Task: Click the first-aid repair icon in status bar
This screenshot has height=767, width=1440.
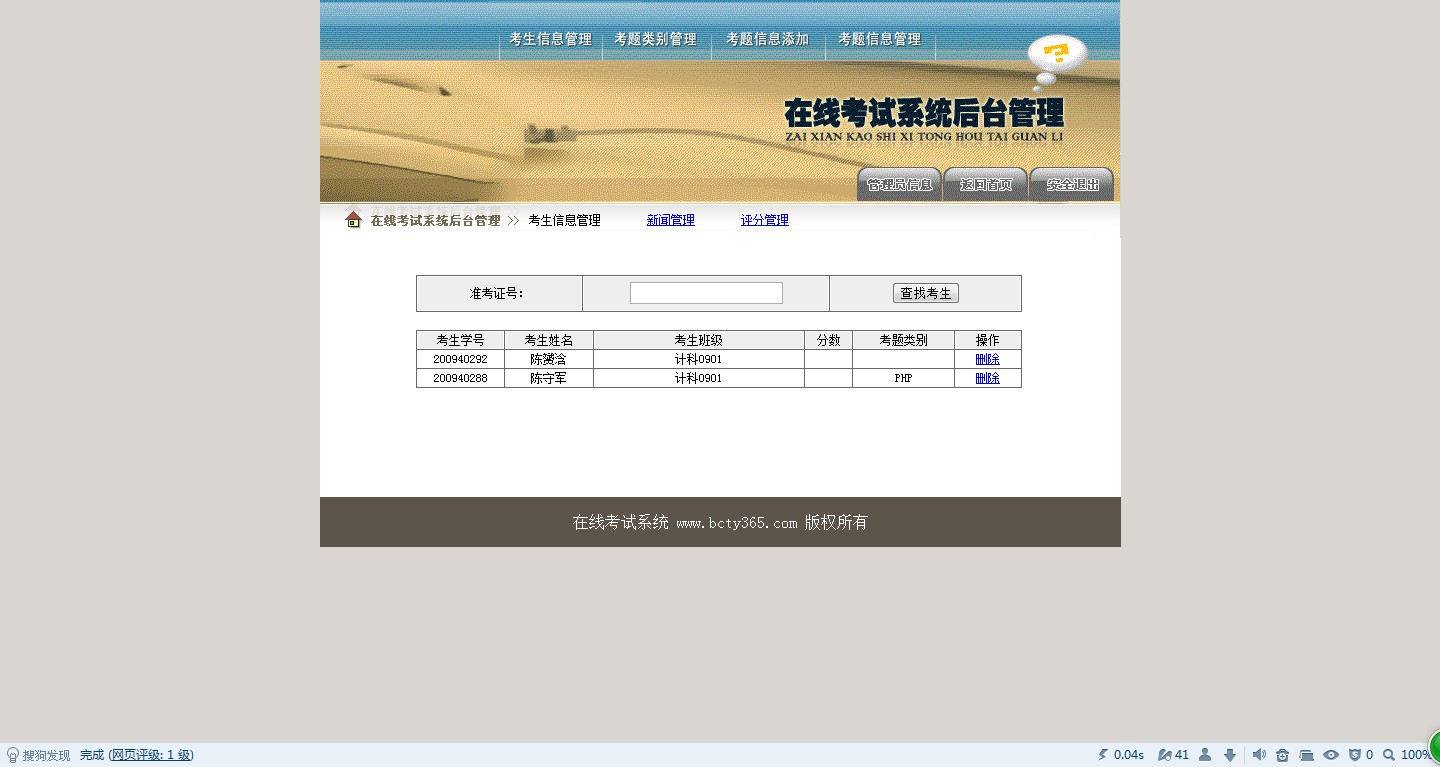Action: coord(1282,755)
